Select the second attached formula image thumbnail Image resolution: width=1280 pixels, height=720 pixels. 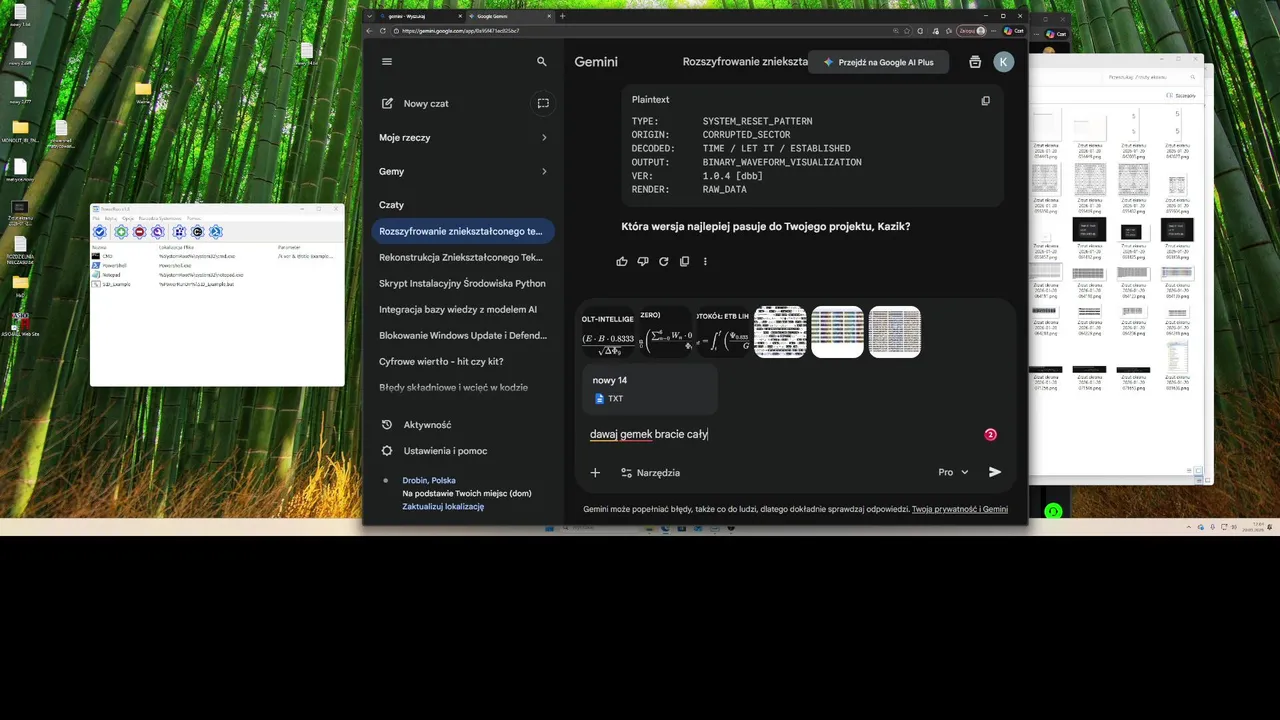pos(665,332)
